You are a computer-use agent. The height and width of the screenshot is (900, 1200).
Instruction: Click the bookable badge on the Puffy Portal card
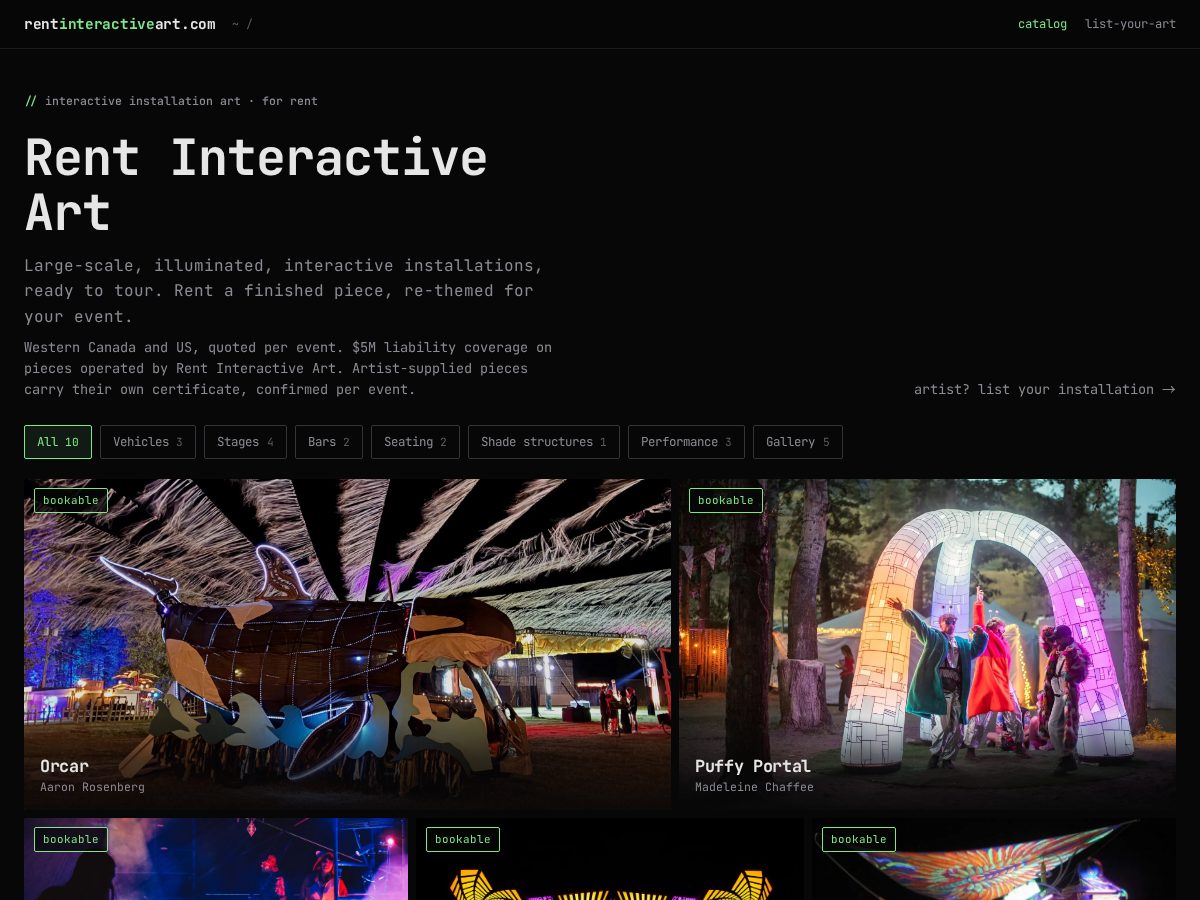pyautogui.click(x=726, y=500)
